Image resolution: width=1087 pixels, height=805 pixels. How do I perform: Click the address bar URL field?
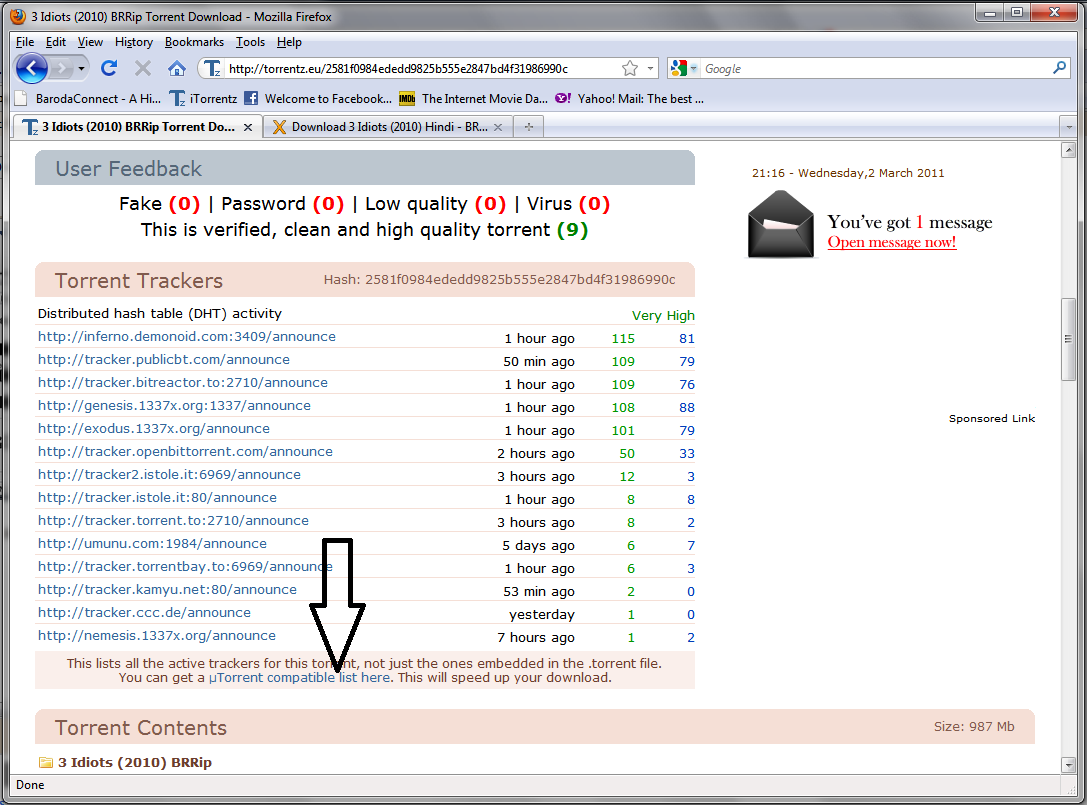[421, 69]
